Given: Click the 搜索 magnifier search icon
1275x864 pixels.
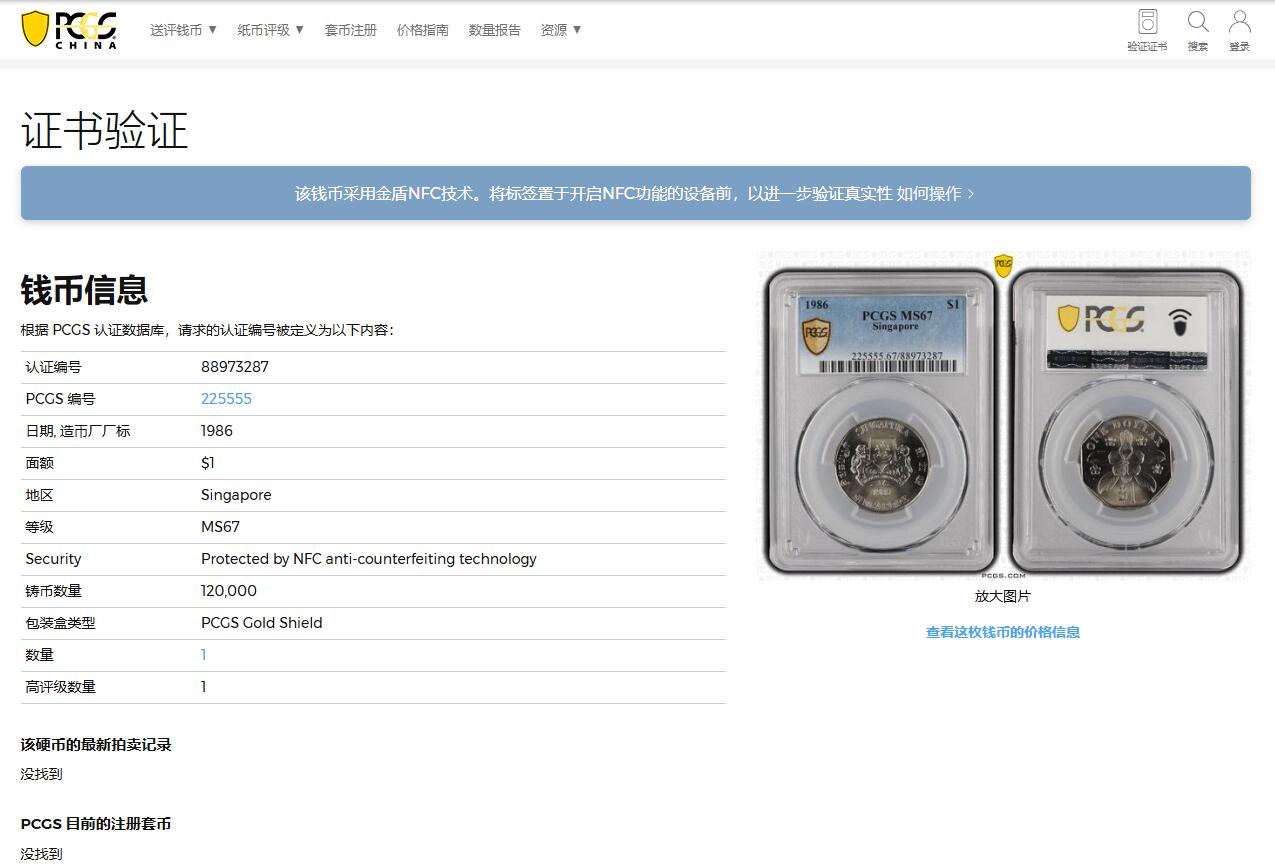Looking at the screenshot, I should (1198, 29).
